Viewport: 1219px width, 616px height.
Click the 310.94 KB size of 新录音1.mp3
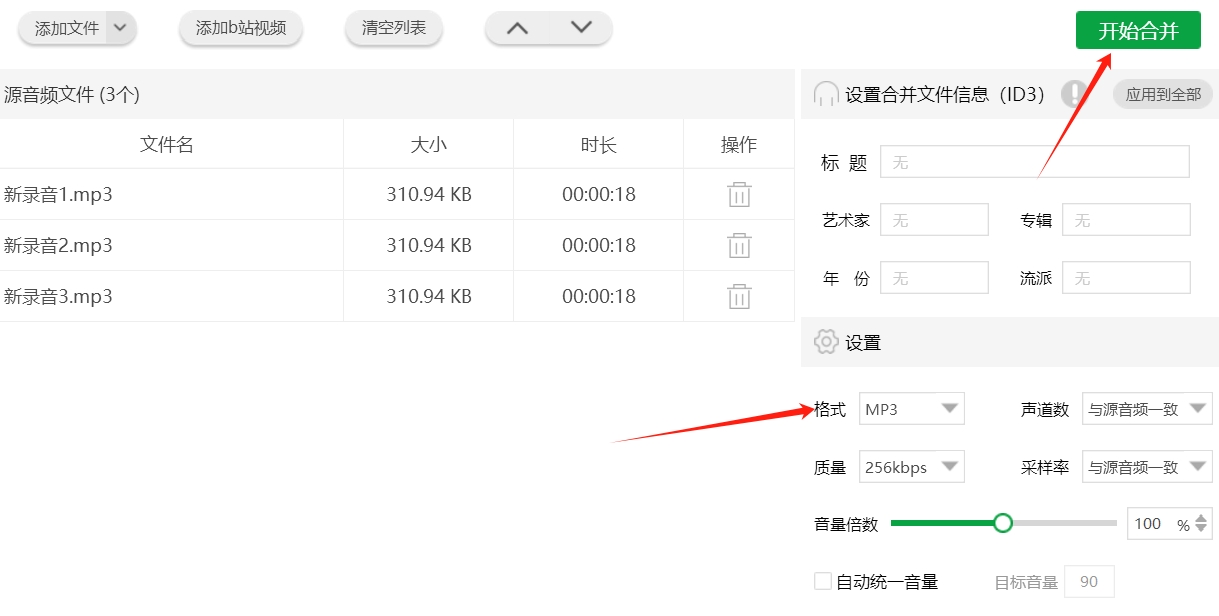[x=429, y=194]
